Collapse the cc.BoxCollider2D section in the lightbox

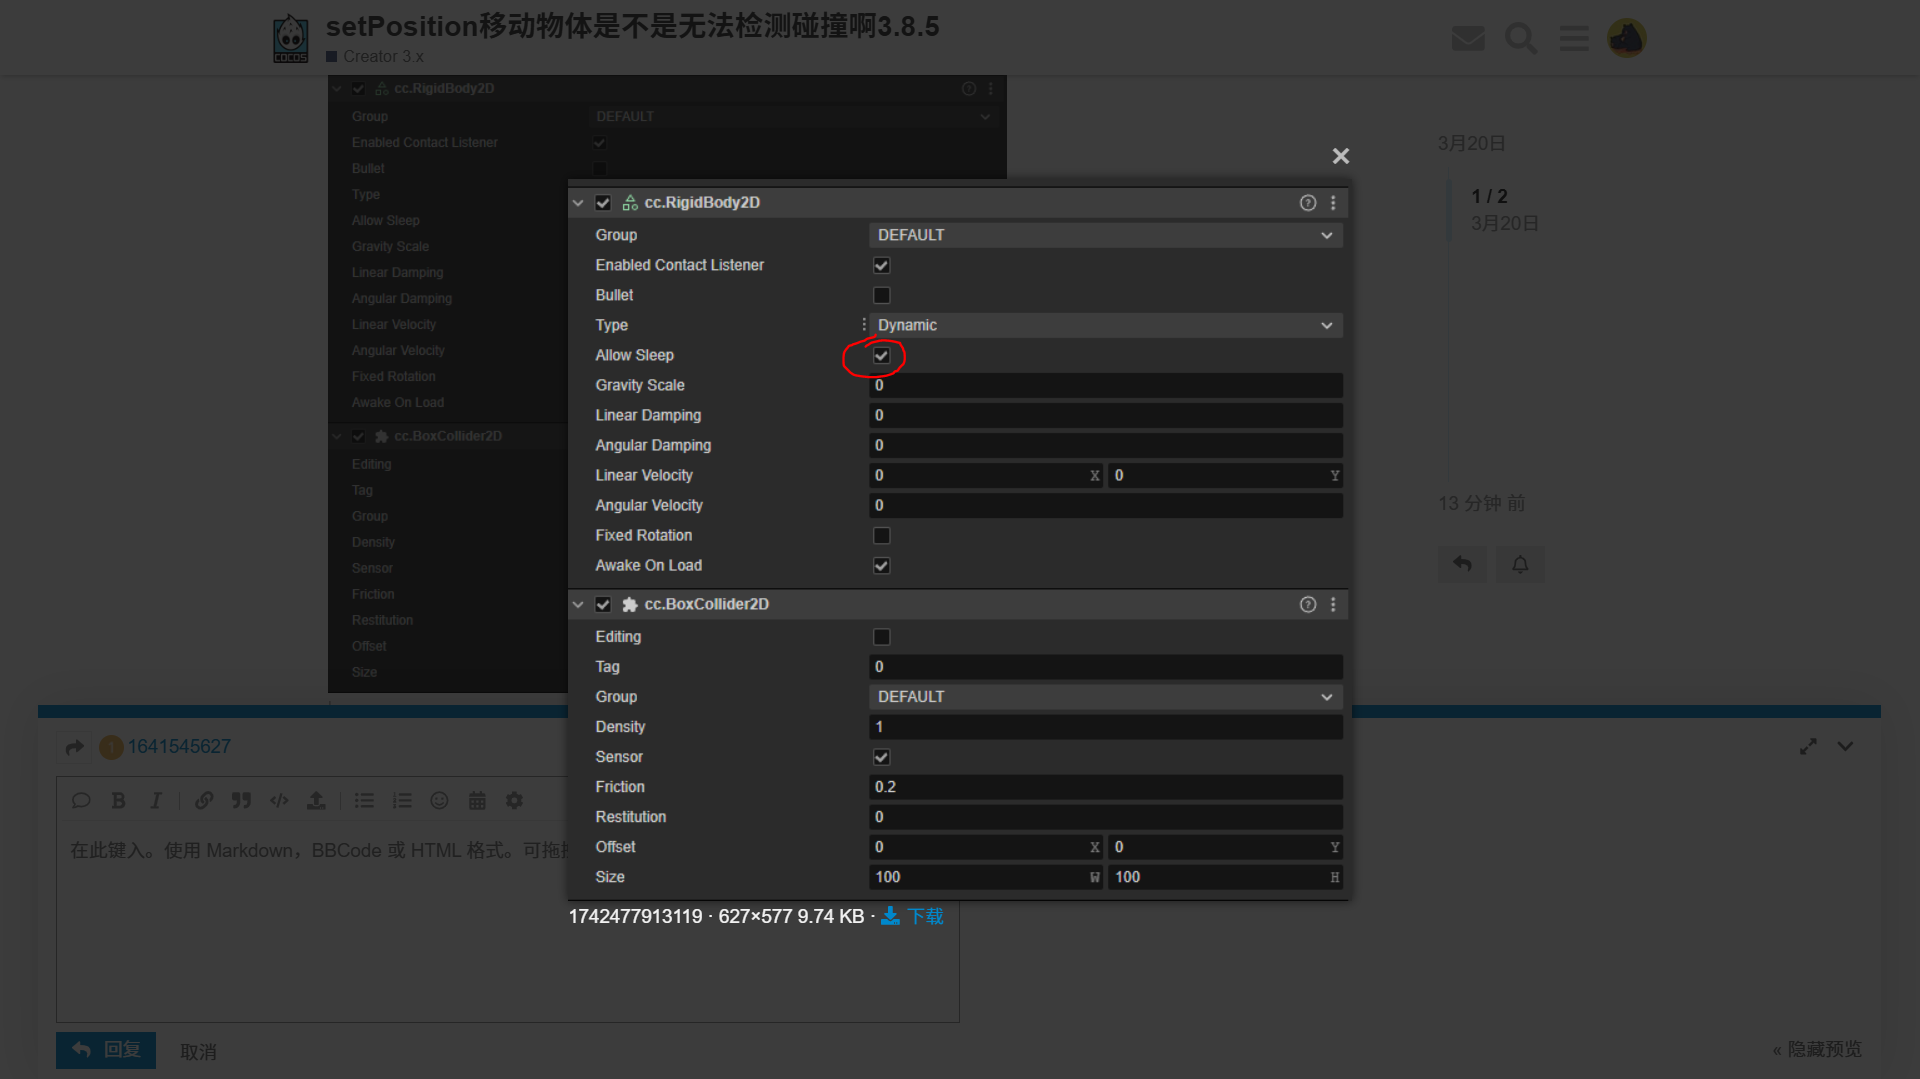[578, 605]
